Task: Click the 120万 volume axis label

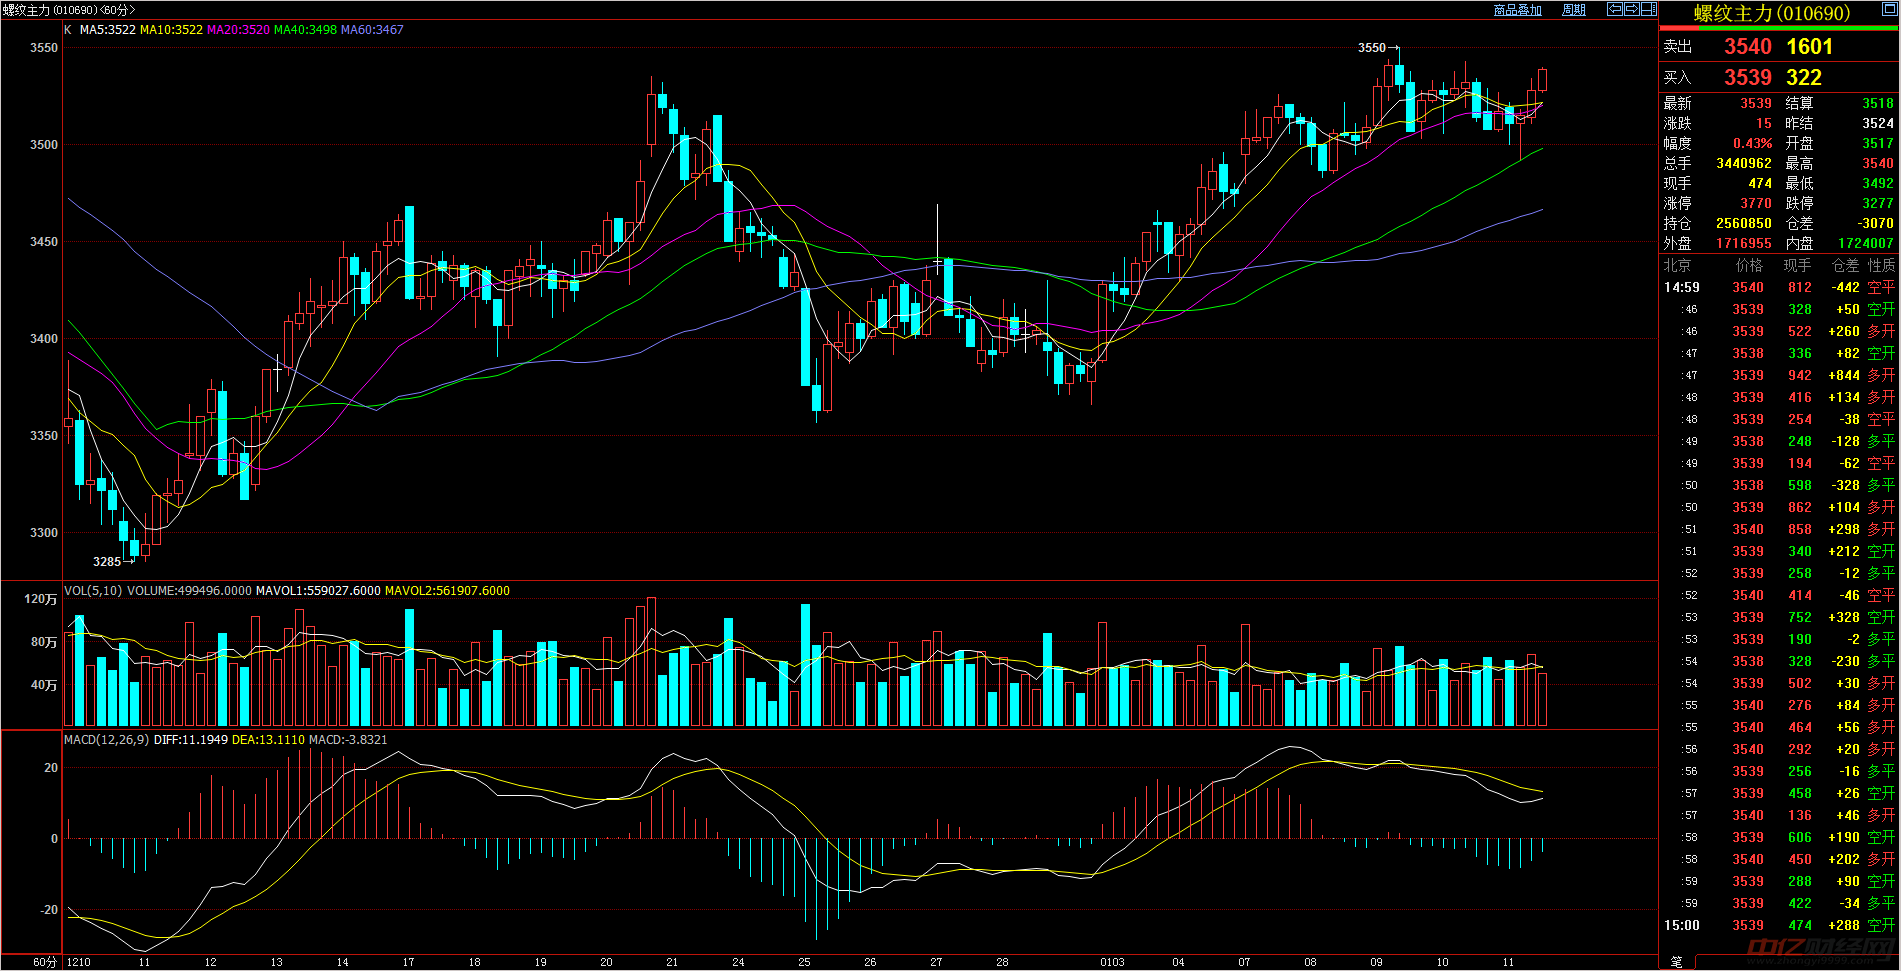Action: (41, 599)
